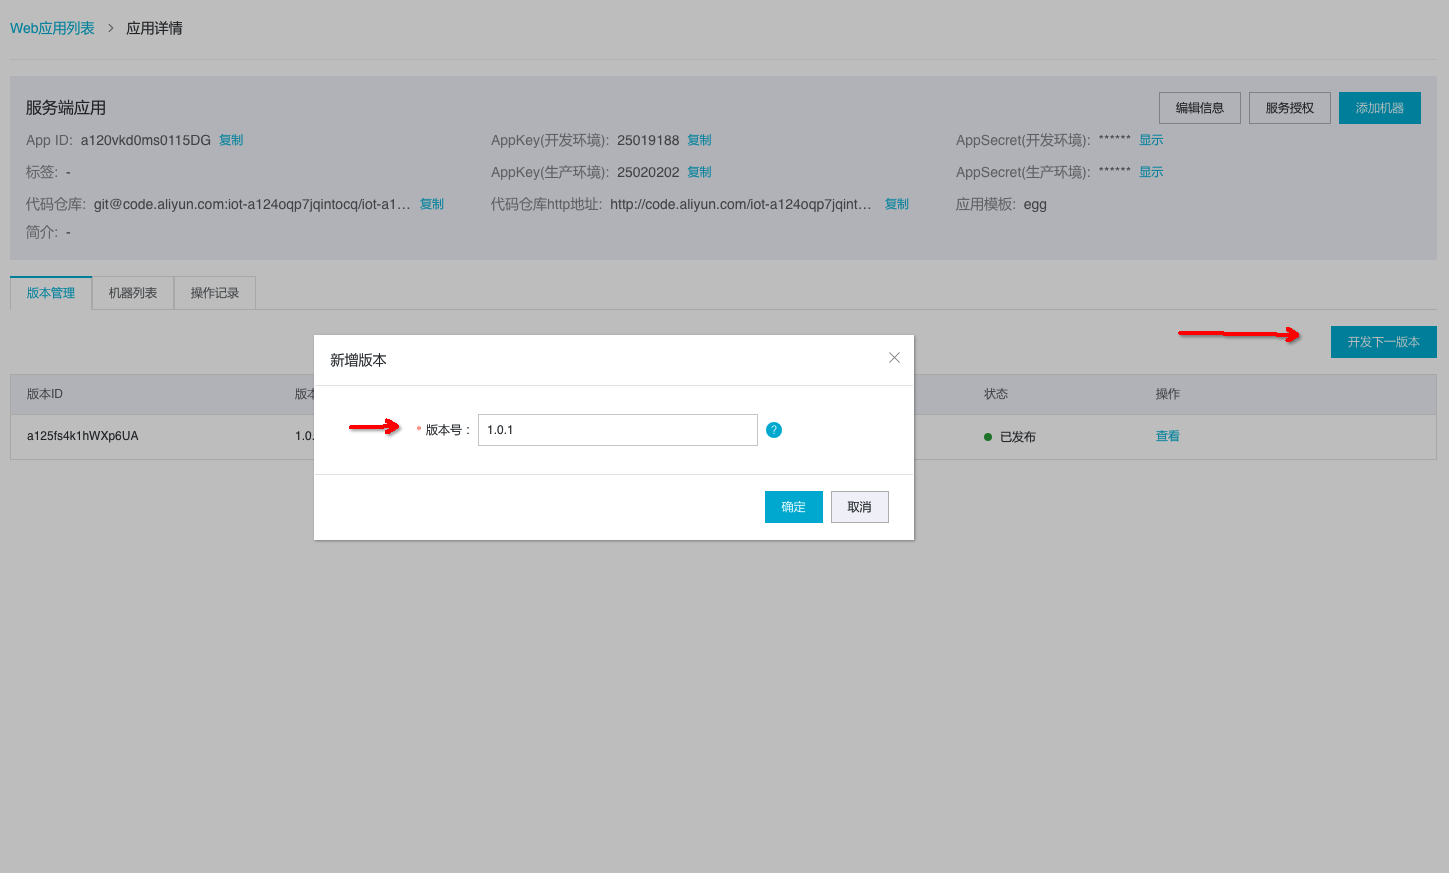Viewport: 1449px width, 873px height.
Task: Open the 编辑信息 button
Action: pos(1200,108)
